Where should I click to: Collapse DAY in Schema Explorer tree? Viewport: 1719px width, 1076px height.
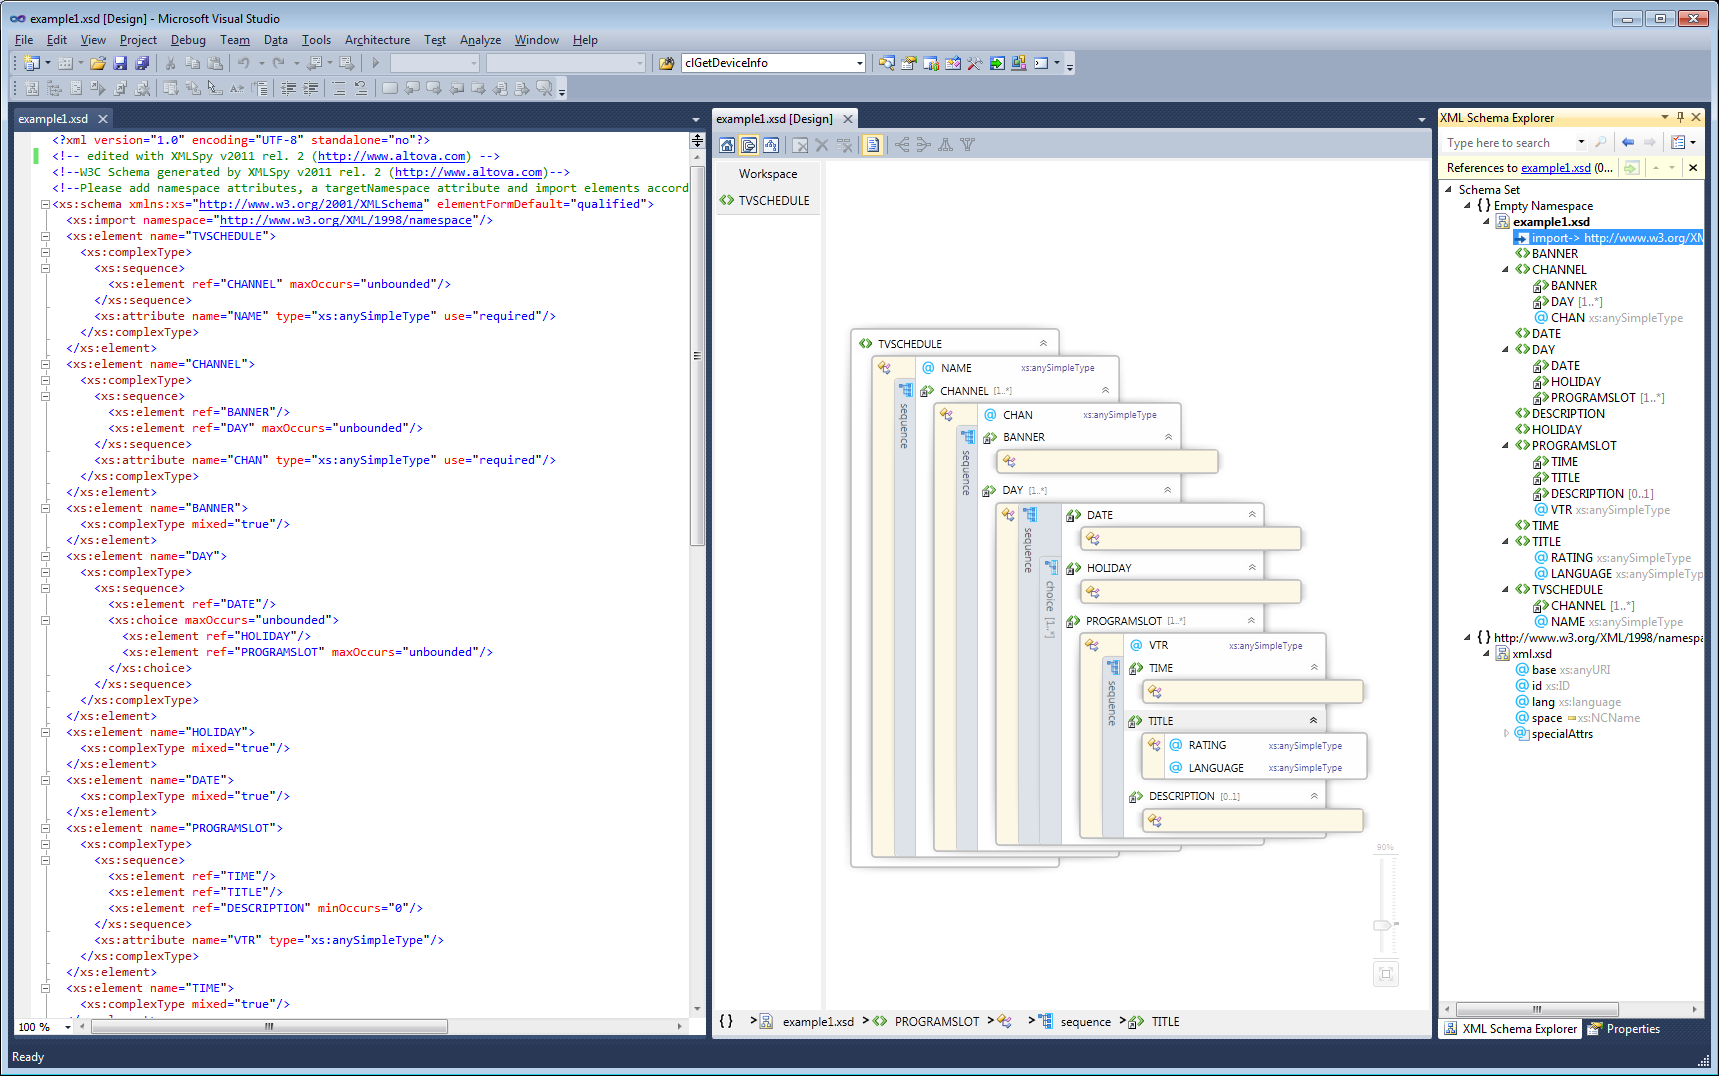pos(1506,349)
